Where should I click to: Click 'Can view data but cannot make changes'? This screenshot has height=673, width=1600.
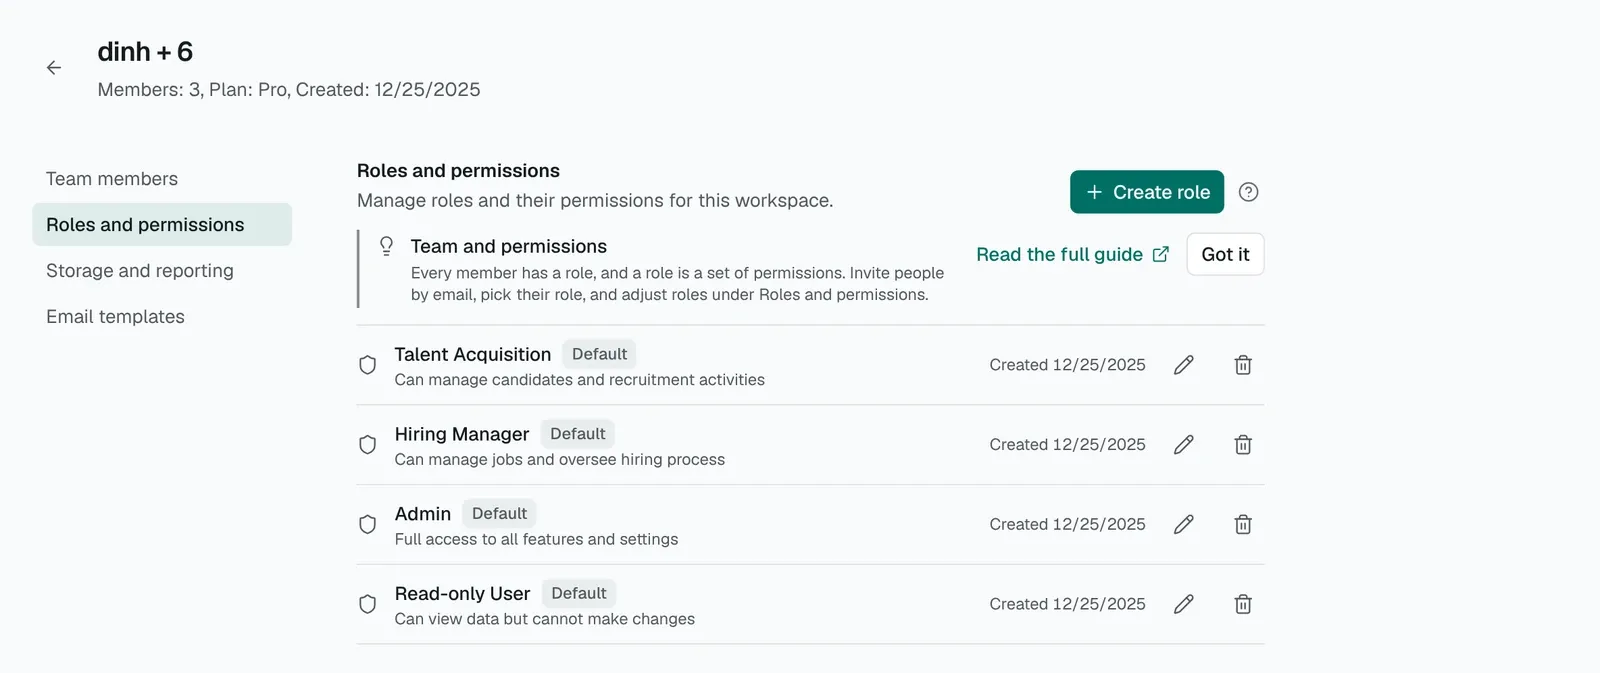click(x=545, y=619)
